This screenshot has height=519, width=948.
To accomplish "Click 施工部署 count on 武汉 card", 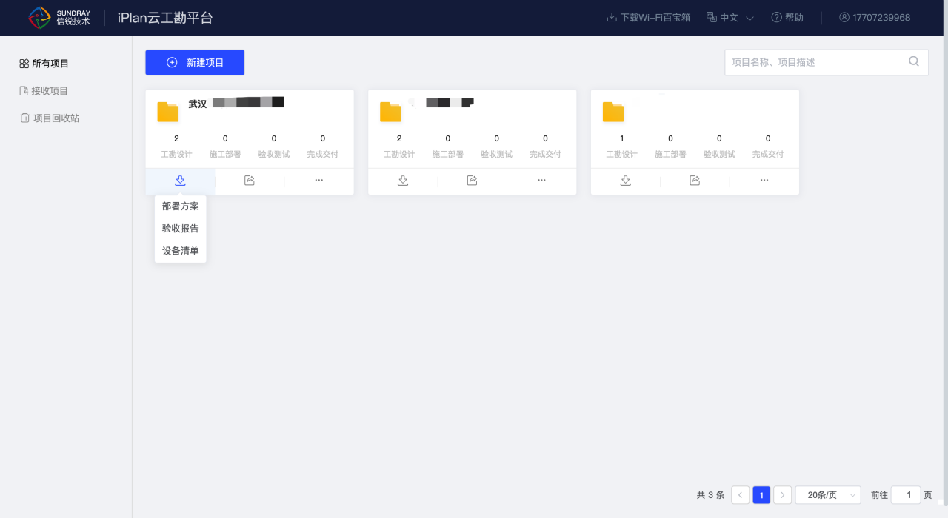I will coord(226,139).
